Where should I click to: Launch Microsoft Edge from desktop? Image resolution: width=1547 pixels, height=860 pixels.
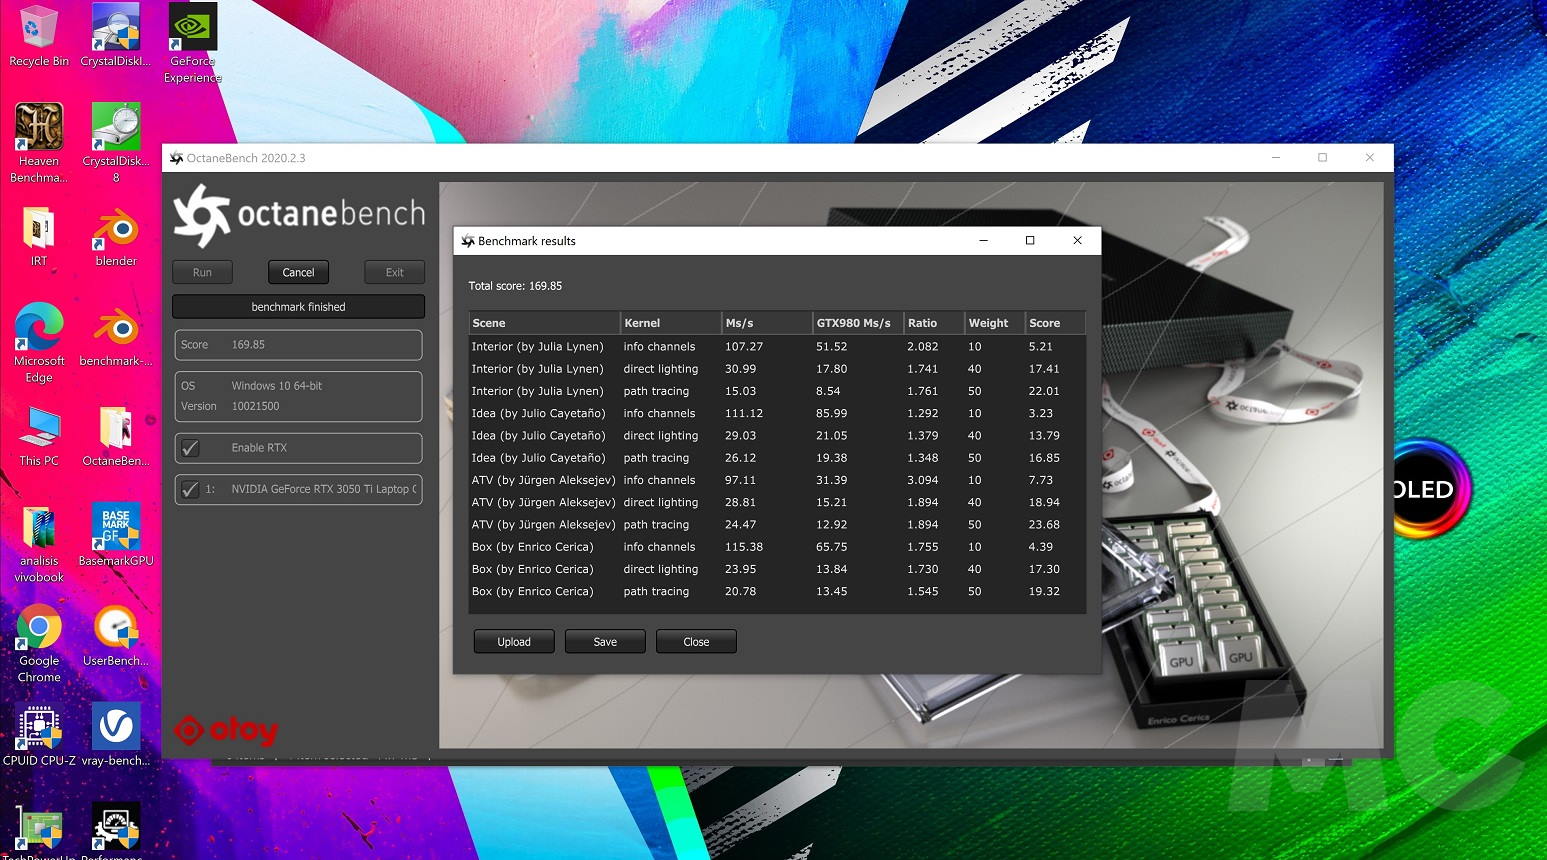tap(38, 329)
